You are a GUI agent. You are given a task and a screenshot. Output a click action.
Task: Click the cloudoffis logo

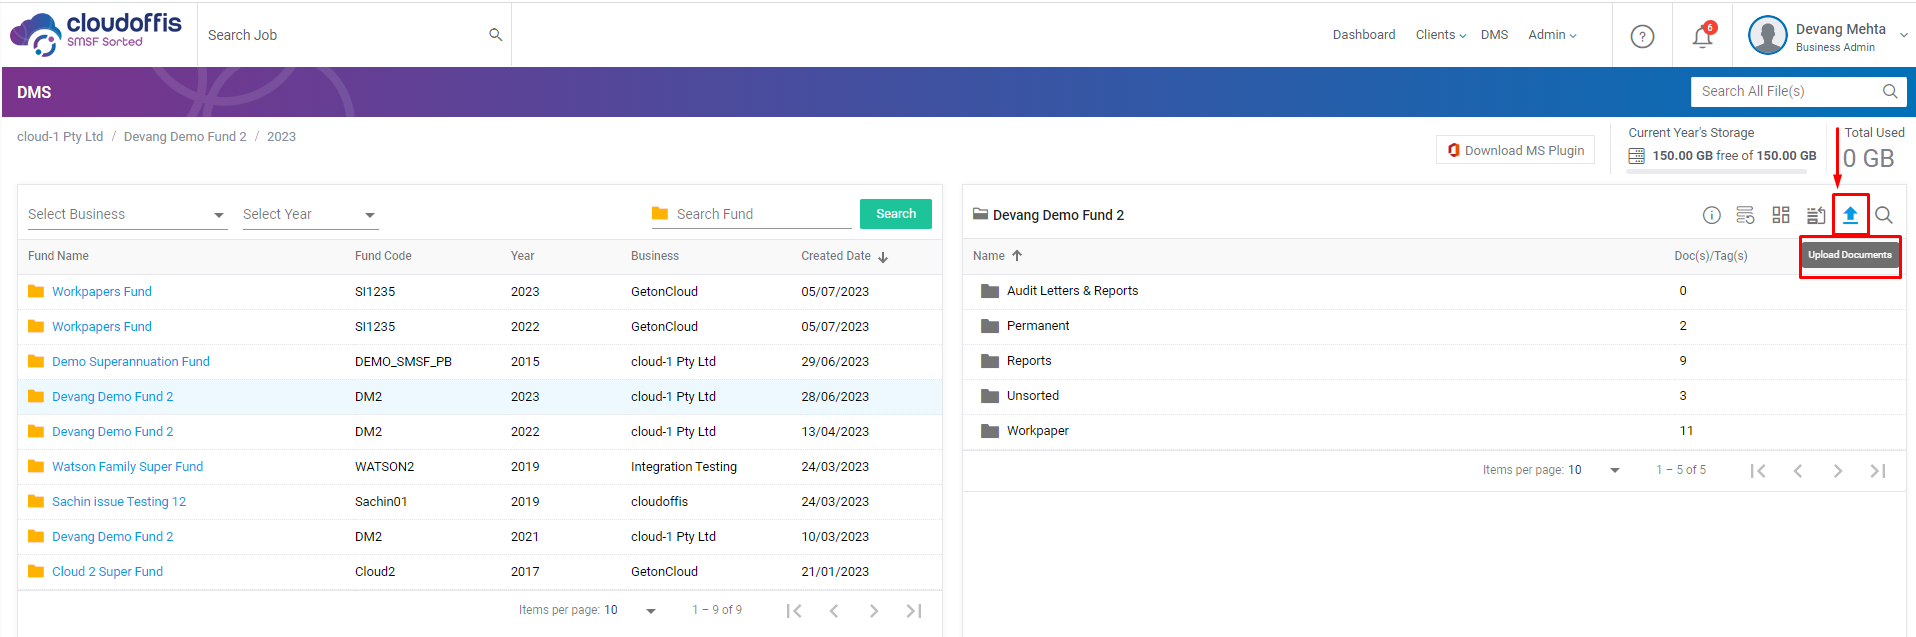click(96, 35)
